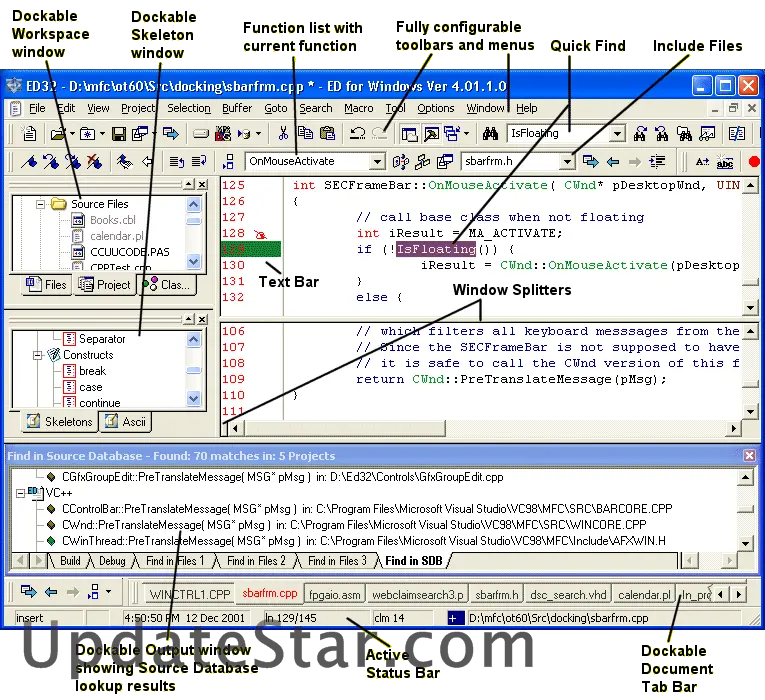This screenshot has height=700, width=765.
Task: Click the clipboard Paste icon
Action: tap(327, 133)
